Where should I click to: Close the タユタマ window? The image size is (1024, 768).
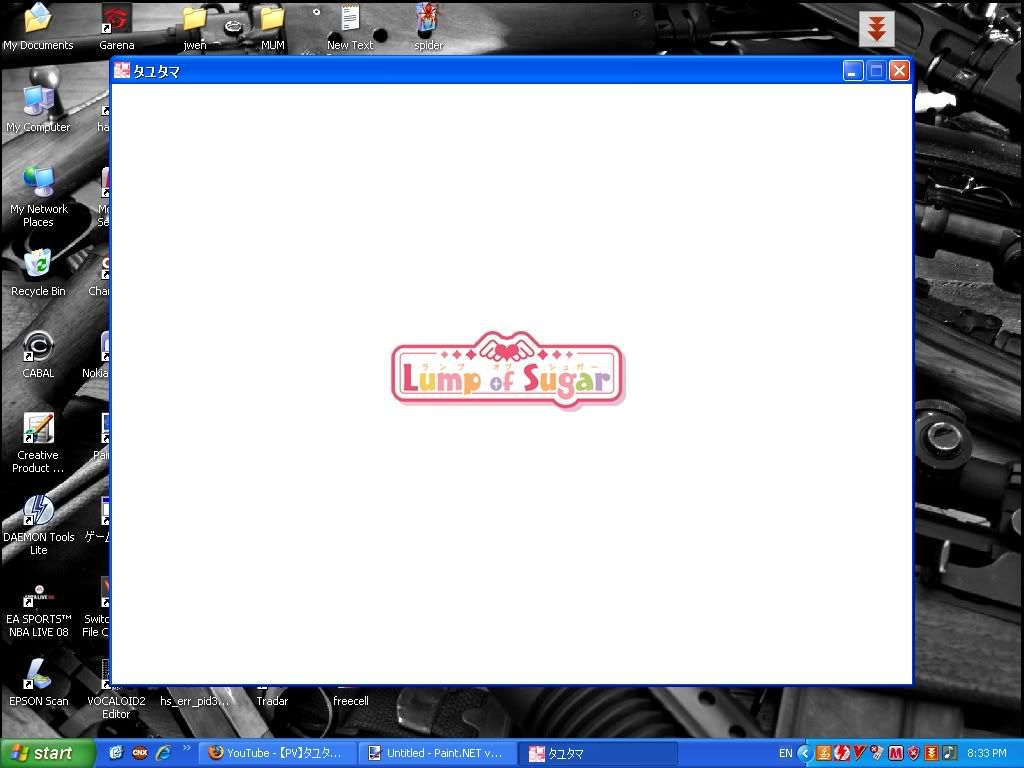pos(899,71)
